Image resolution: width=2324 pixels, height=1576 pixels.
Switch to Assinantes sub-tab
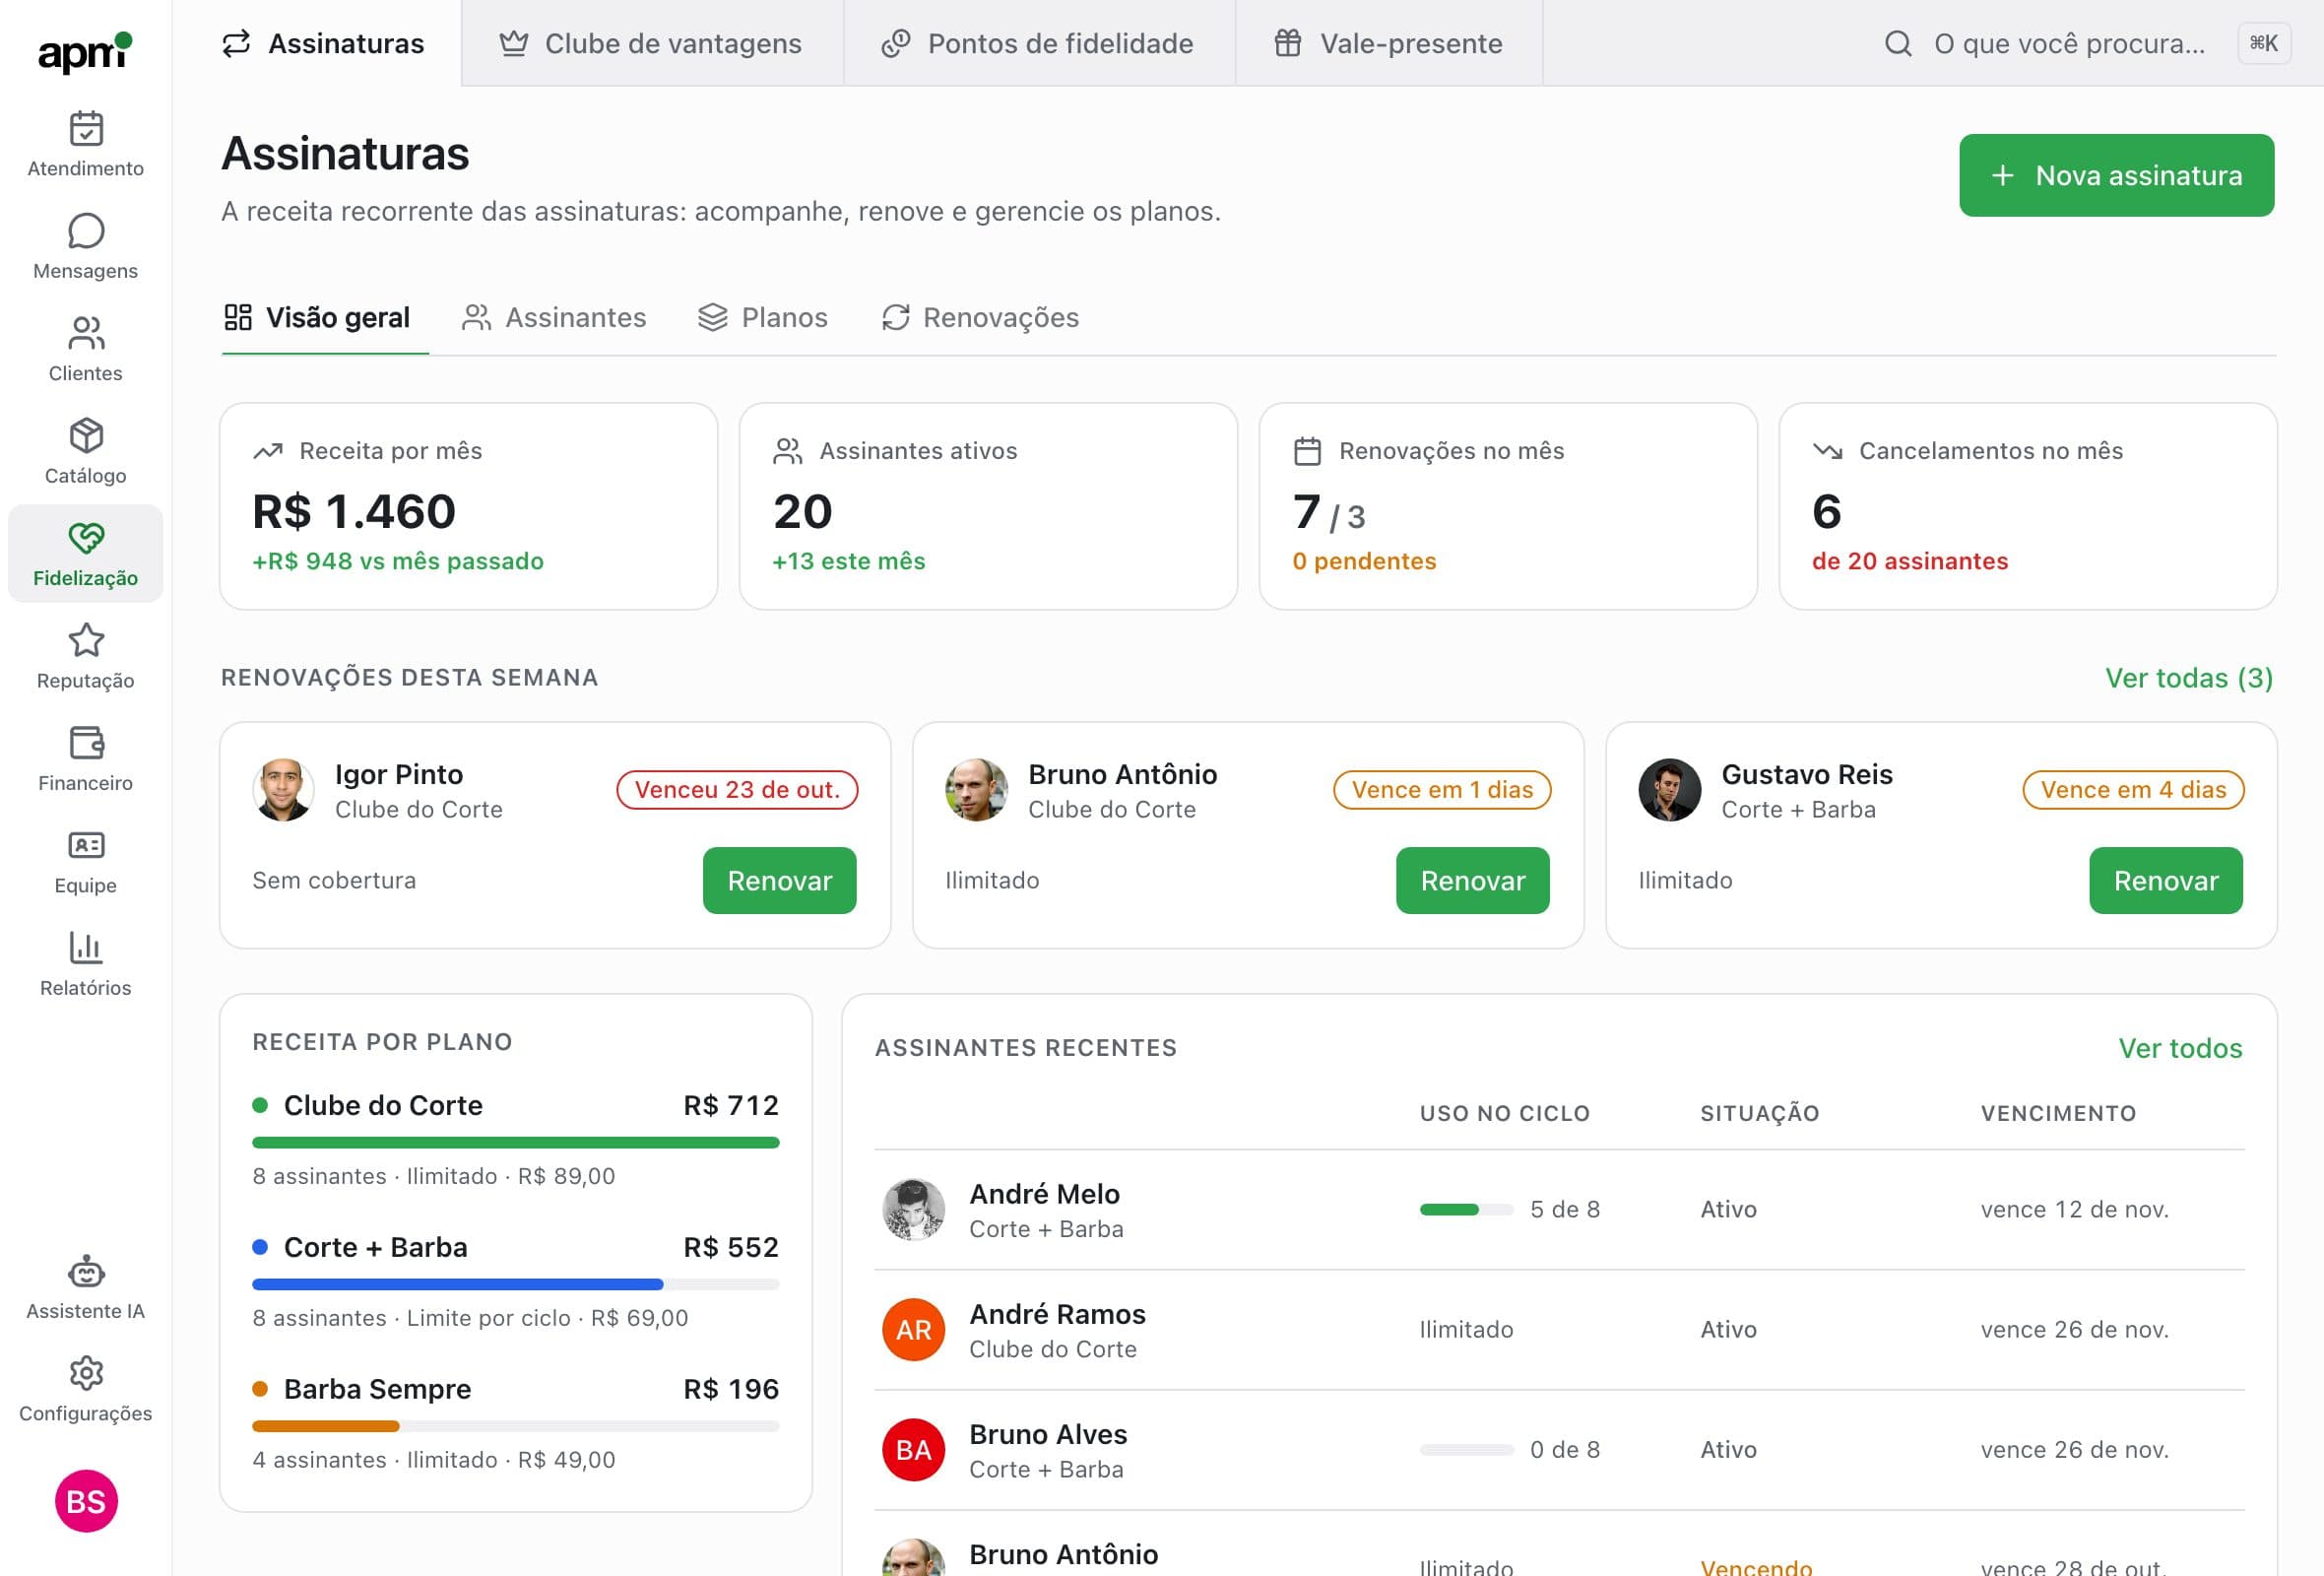click(x=554, y=318)
